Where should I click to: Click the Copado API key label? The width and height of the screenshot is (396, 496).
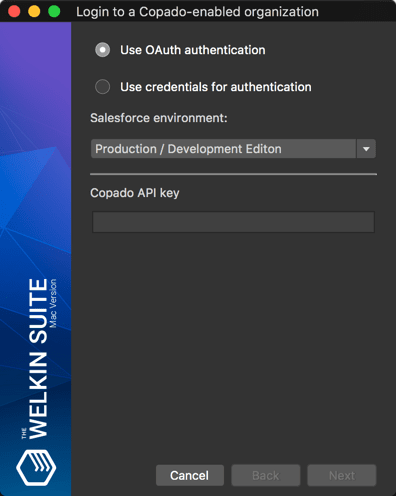(x=135, y=193)
